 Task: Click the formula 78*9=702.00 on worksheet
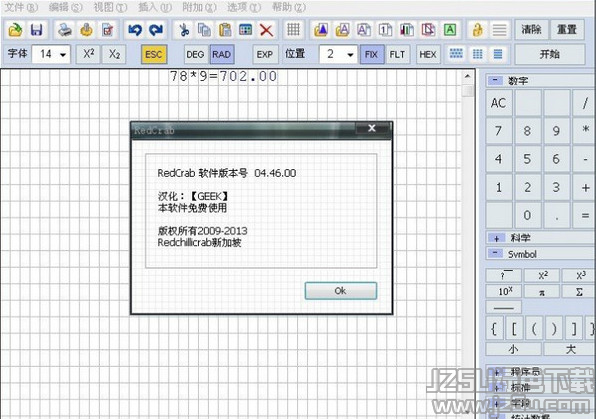[223, 76]
